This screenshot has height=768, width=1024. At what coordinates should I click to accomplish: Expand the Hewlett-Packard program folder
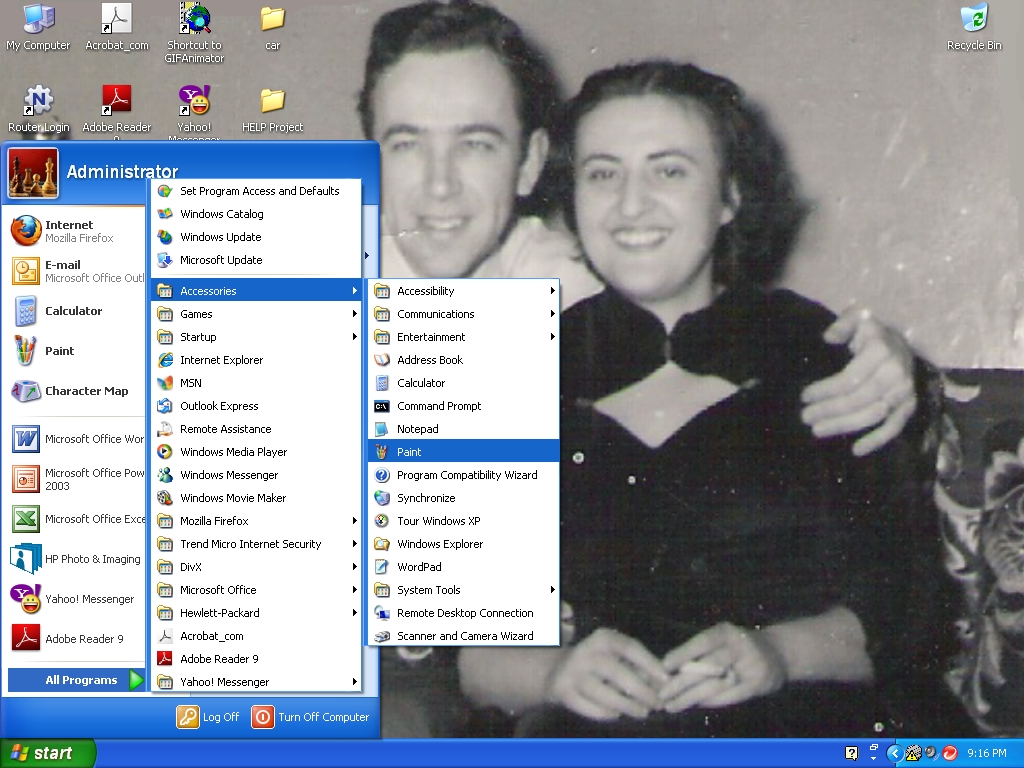[x=257, y=613]
